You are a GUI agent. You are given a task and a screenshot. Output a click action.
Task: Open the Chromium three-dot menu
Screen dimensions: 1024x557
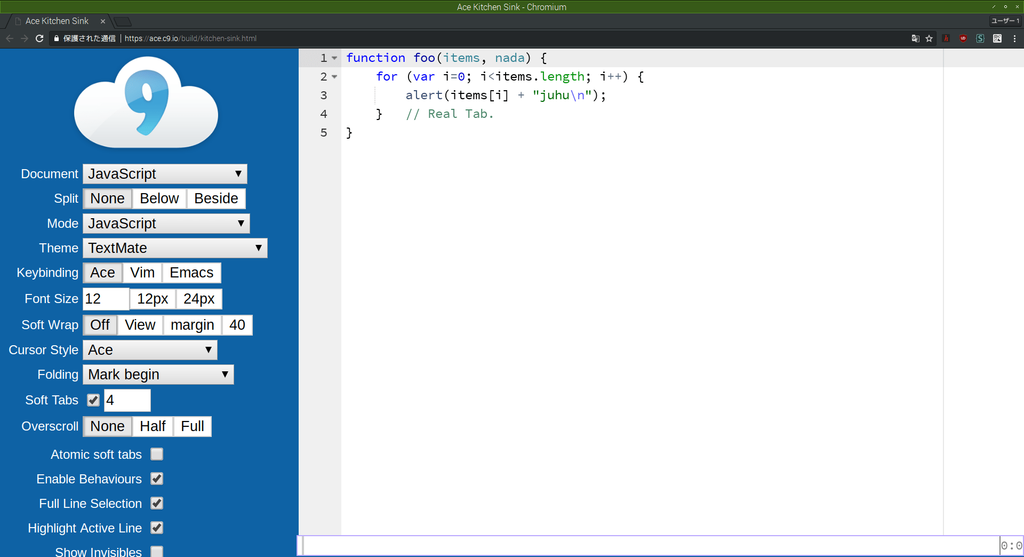1014,39
